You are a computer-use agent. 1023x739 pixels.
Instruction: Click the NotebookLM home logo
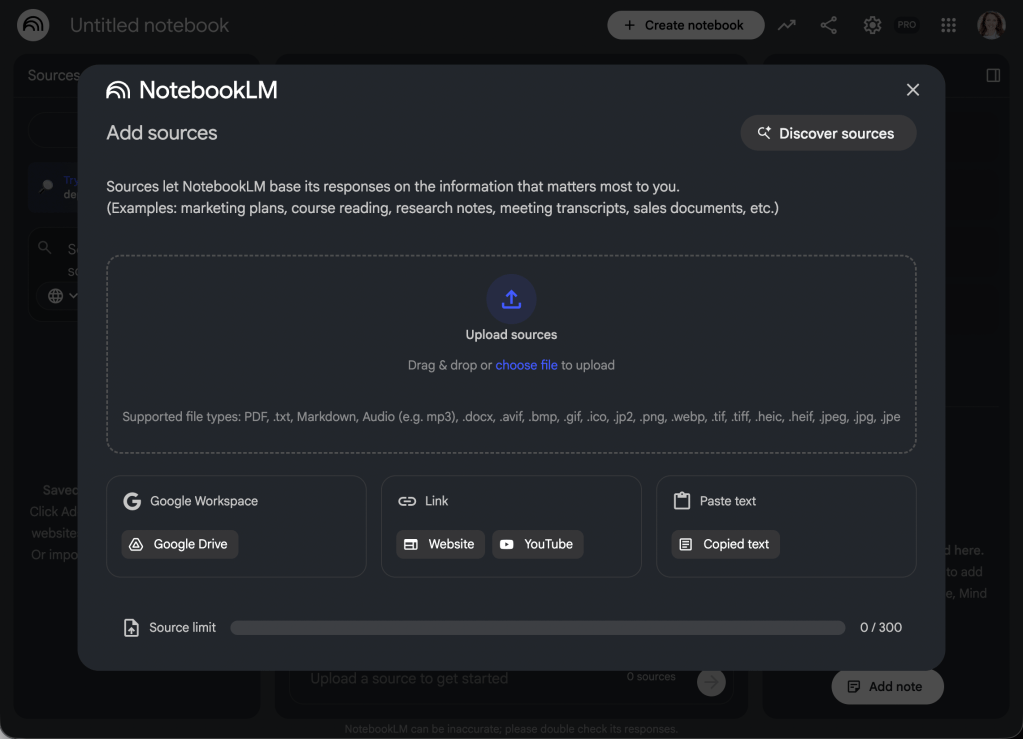click(x=33, y=25)
